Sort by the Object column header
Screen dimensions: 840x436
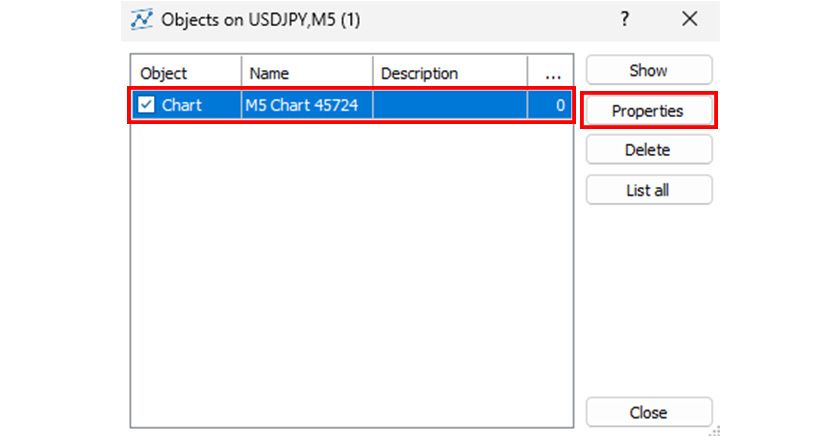pos(186,73)
